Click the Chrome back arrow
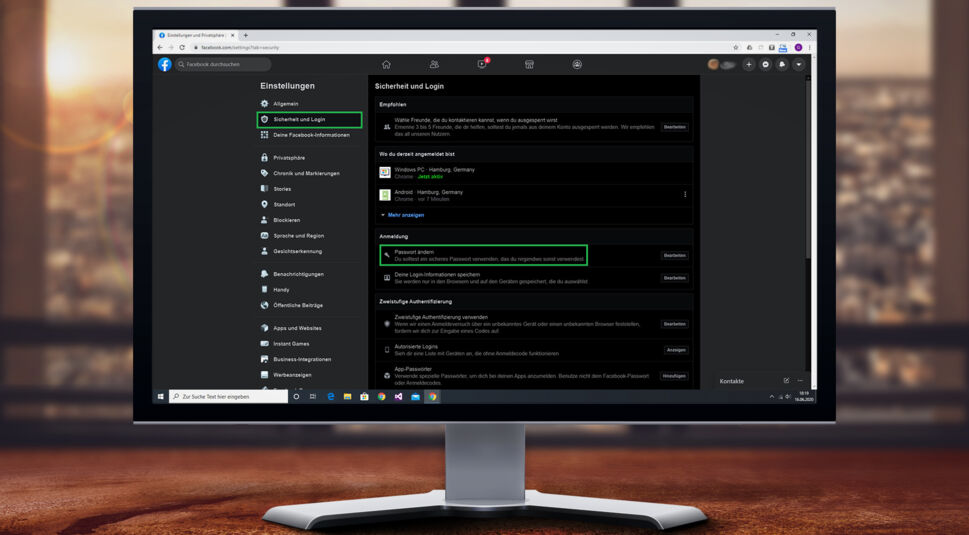 coord(160,48)
